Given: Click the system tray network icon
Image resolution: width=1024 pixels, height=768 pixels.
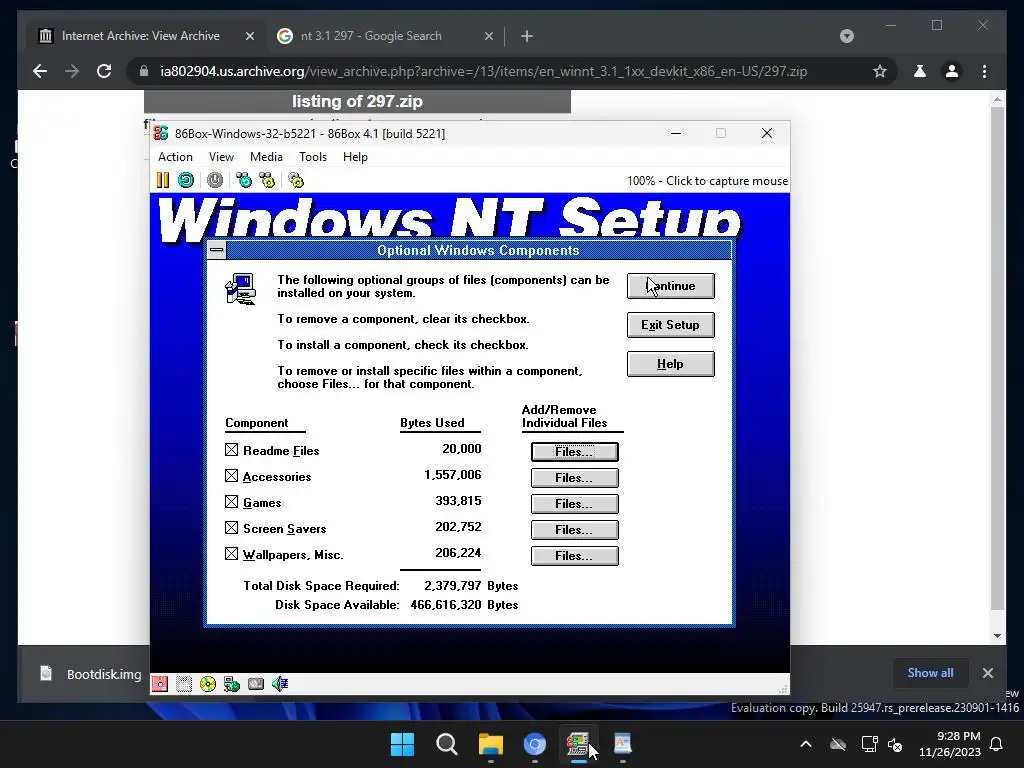Looking at the screenshot, I should [869, 744].
